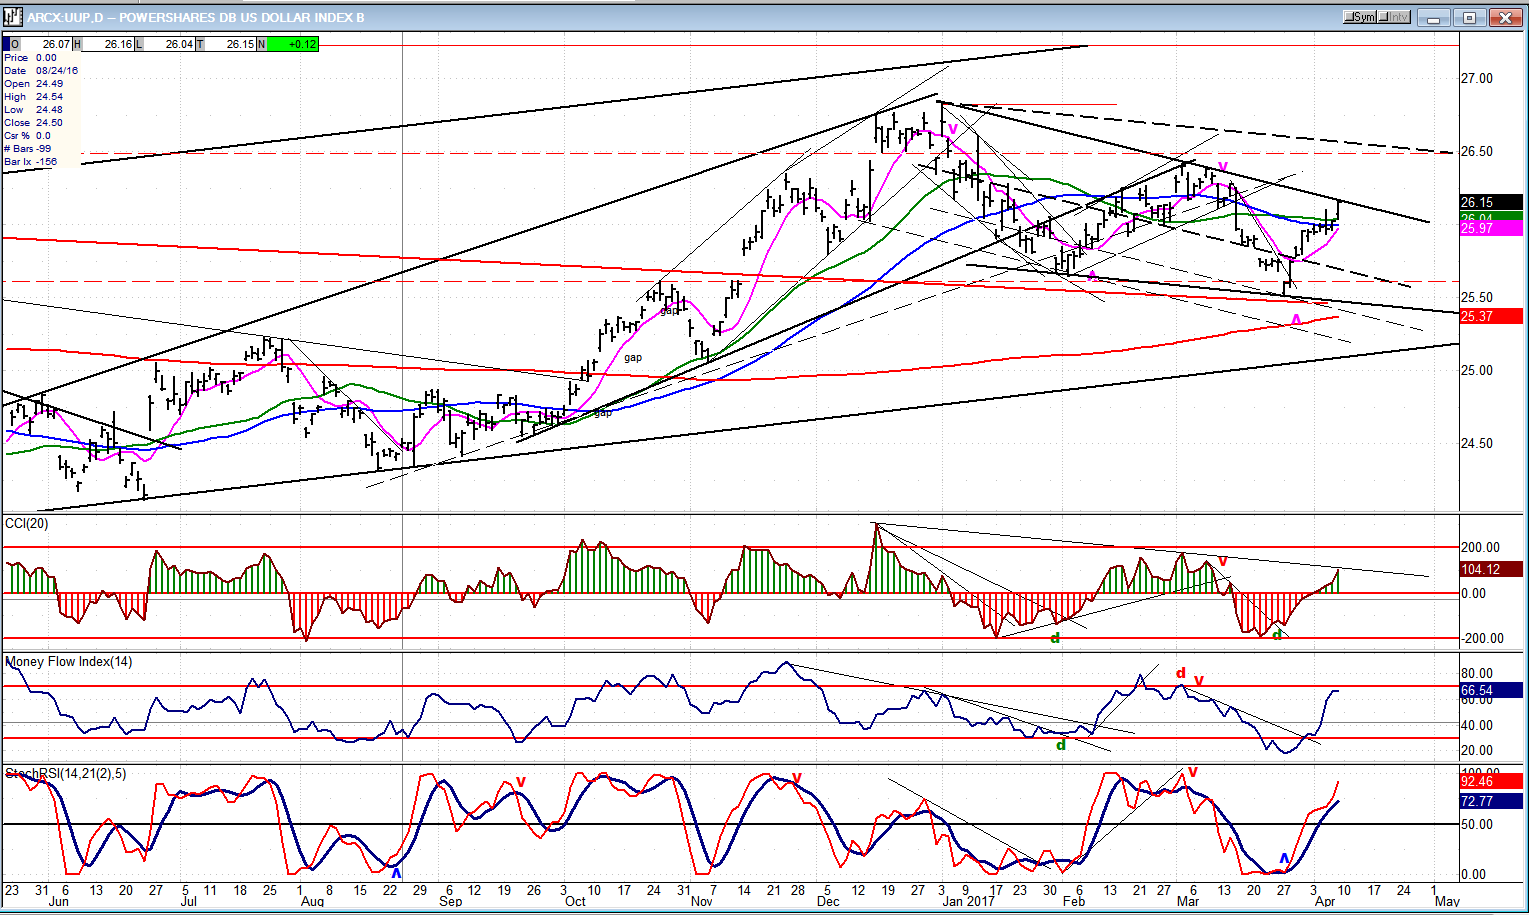Screen dimensions: 1529x915
Task: Select the CCI(20) indicator label
Action: pos(27,523)
